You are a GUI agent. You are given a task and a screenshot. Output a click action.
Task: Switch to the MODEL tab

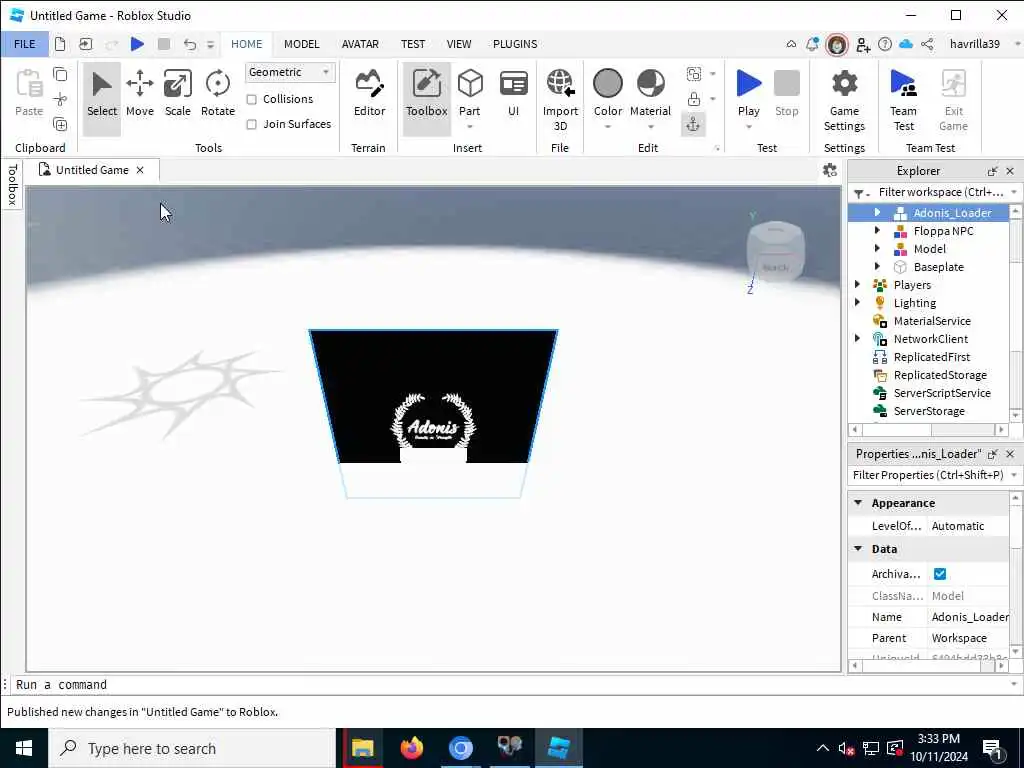point(302,44)
